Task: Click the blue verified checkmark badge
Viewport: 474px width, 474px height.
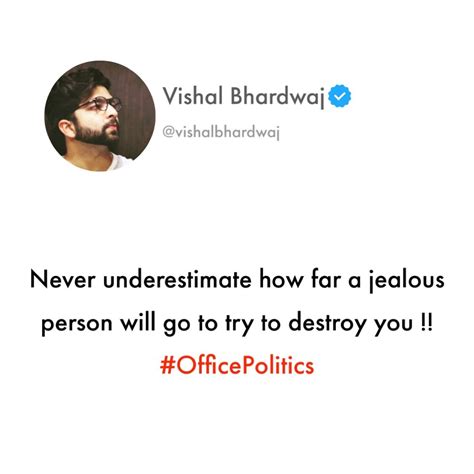Action: pyautogui.click(x=340, y=97)
